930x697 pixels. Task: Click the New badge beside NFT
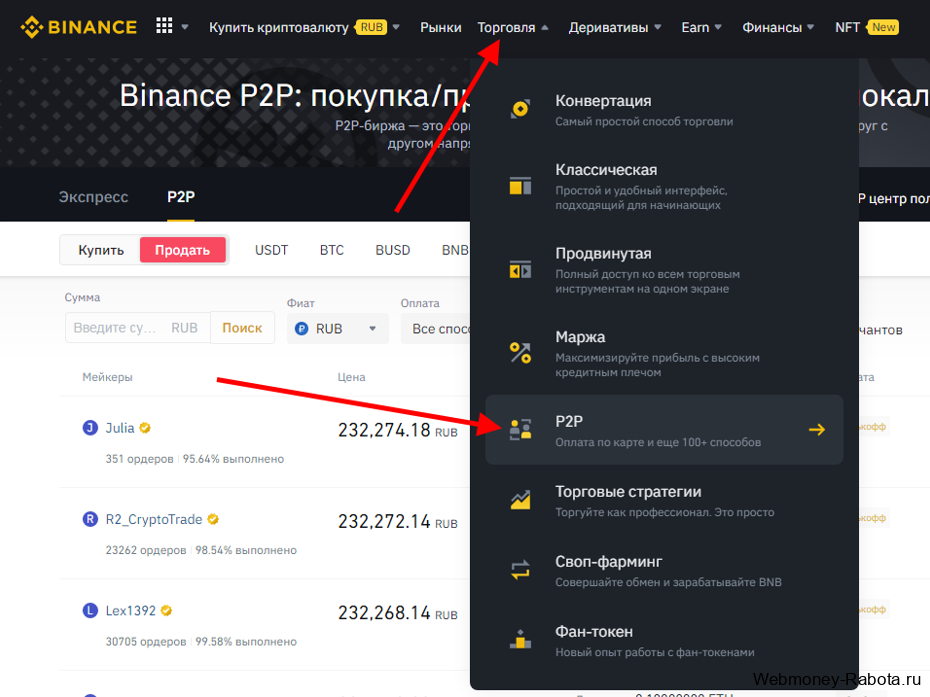[x=883, y=27]
